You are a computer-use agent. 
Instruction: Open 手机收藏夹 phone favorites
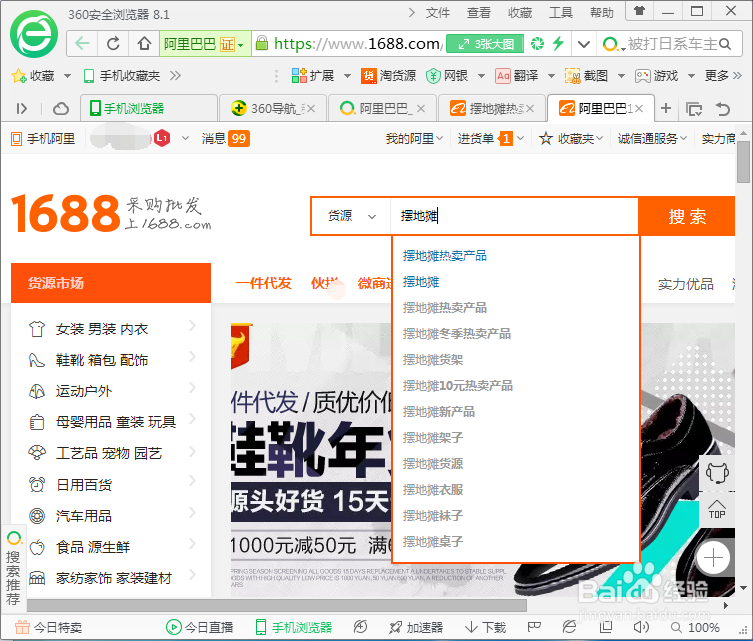(x=121, y=75)
